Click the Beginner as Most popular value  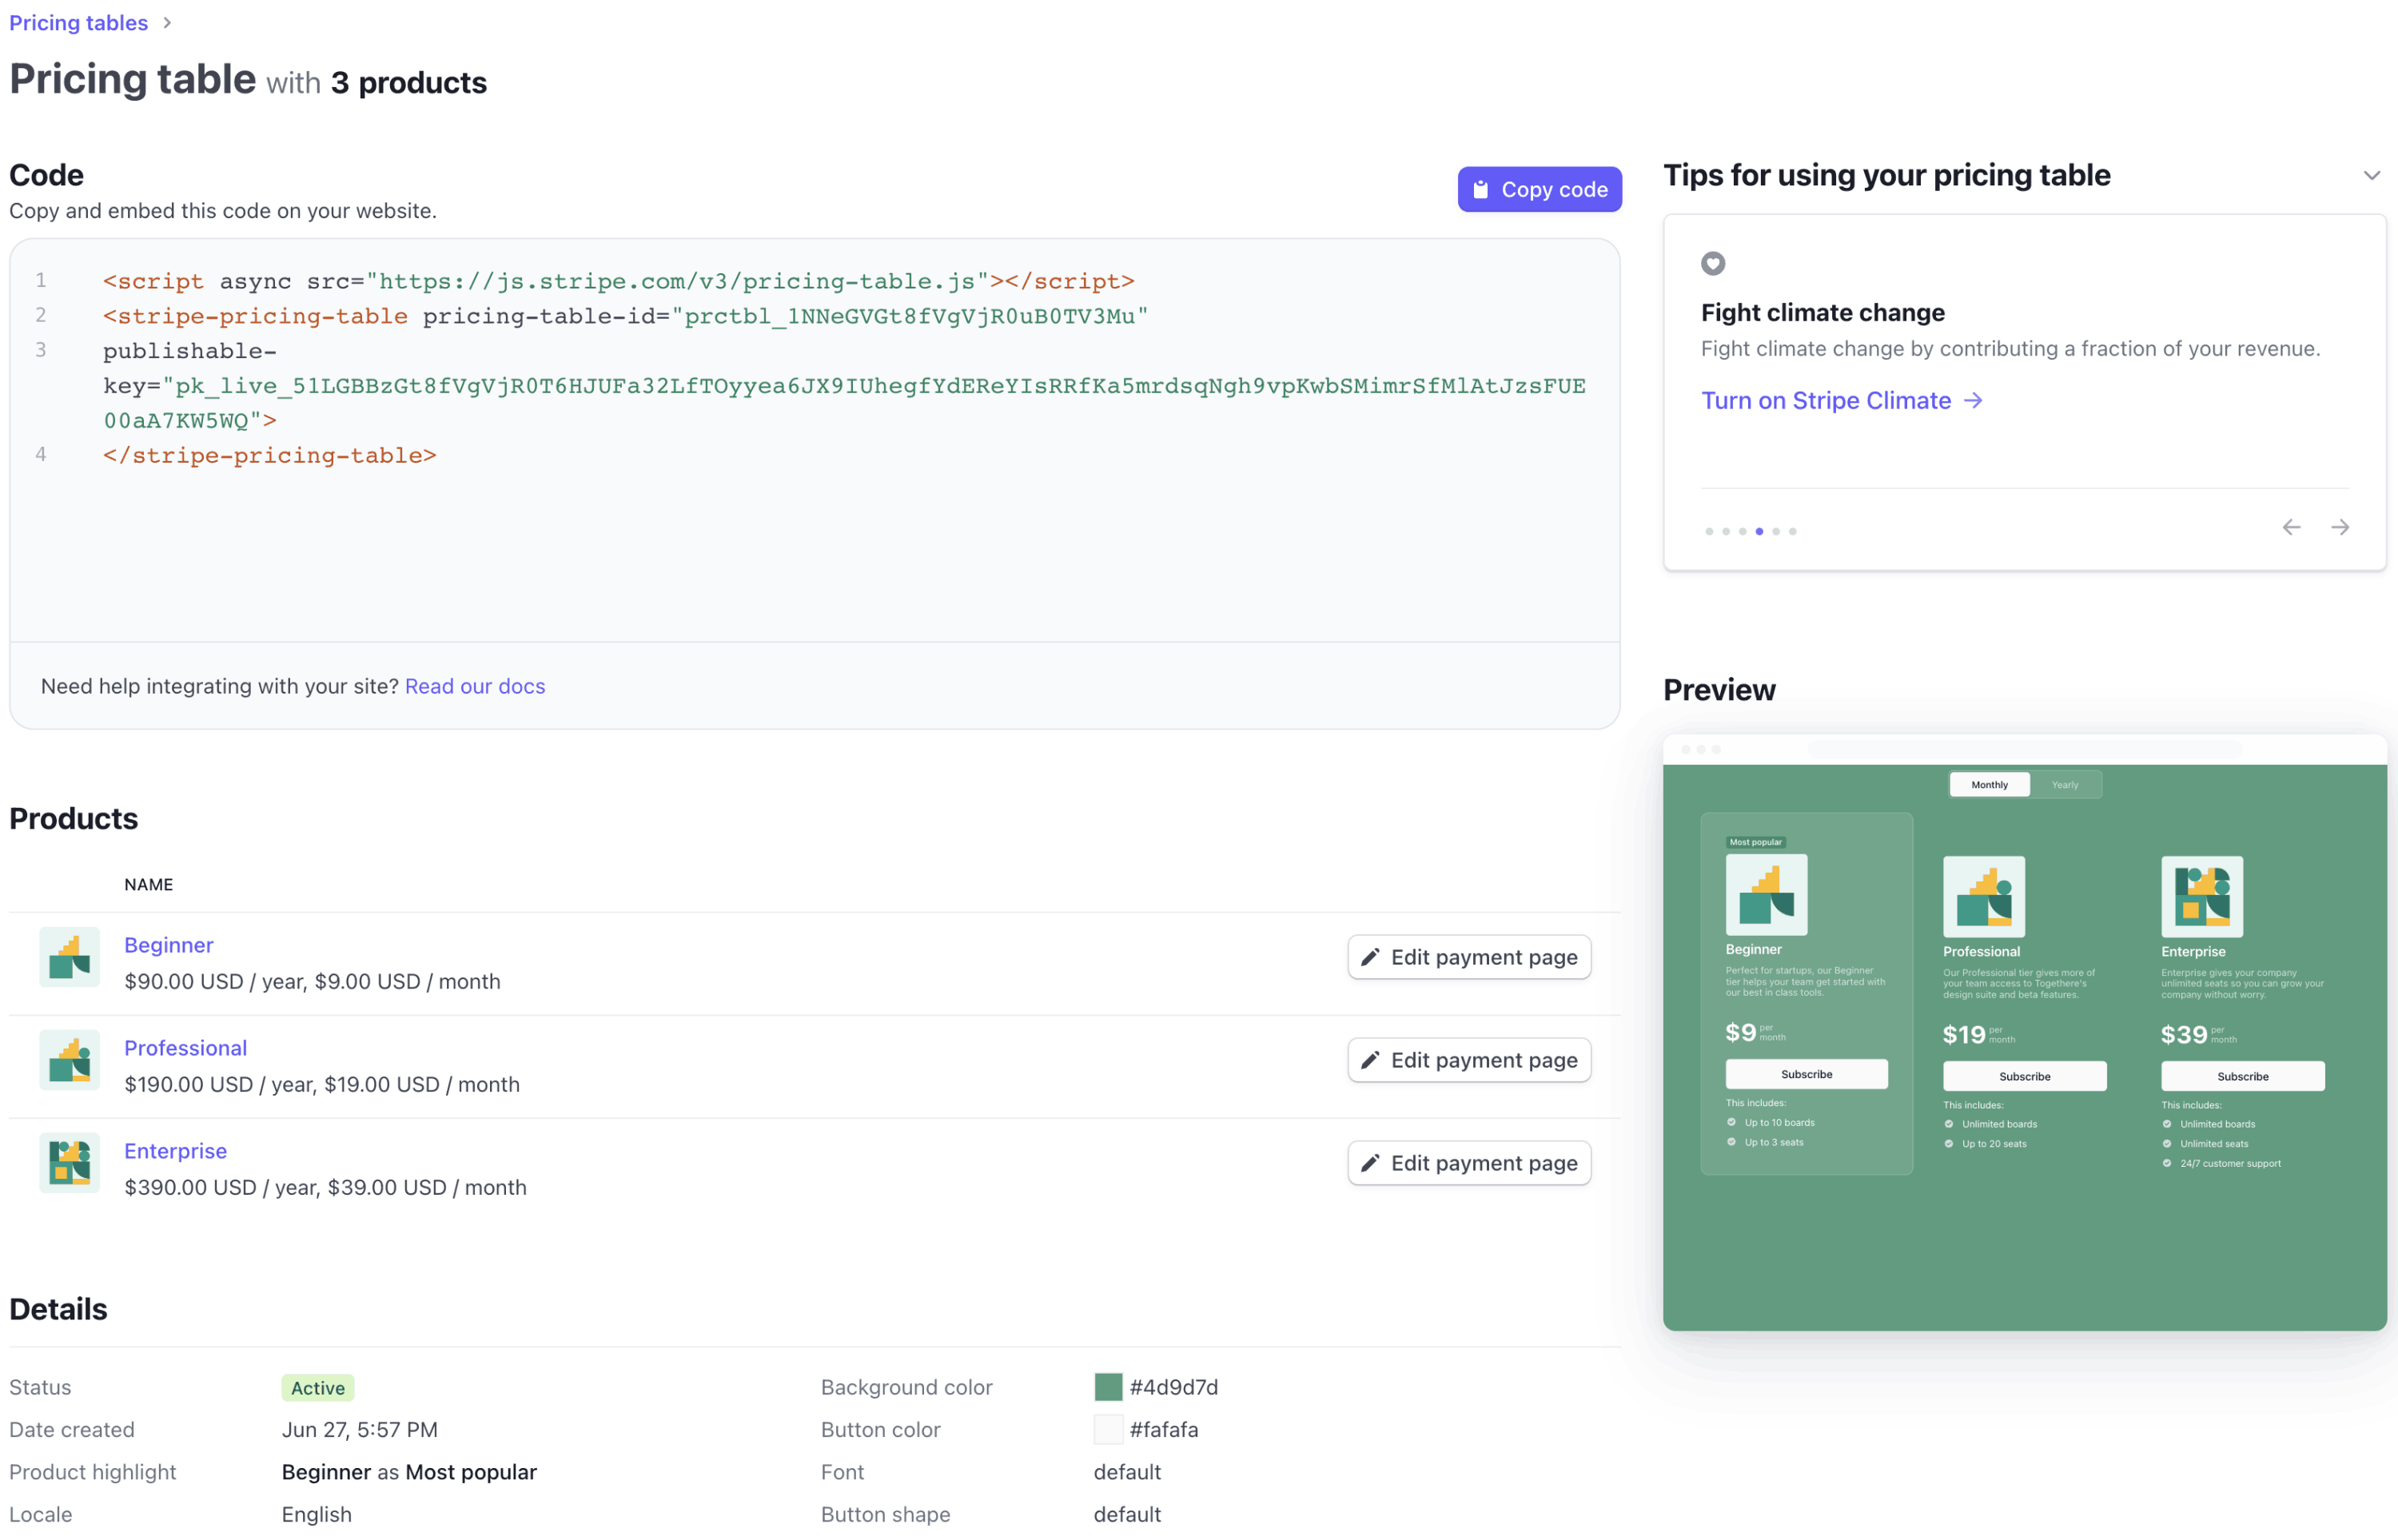tap(409, 1472)
